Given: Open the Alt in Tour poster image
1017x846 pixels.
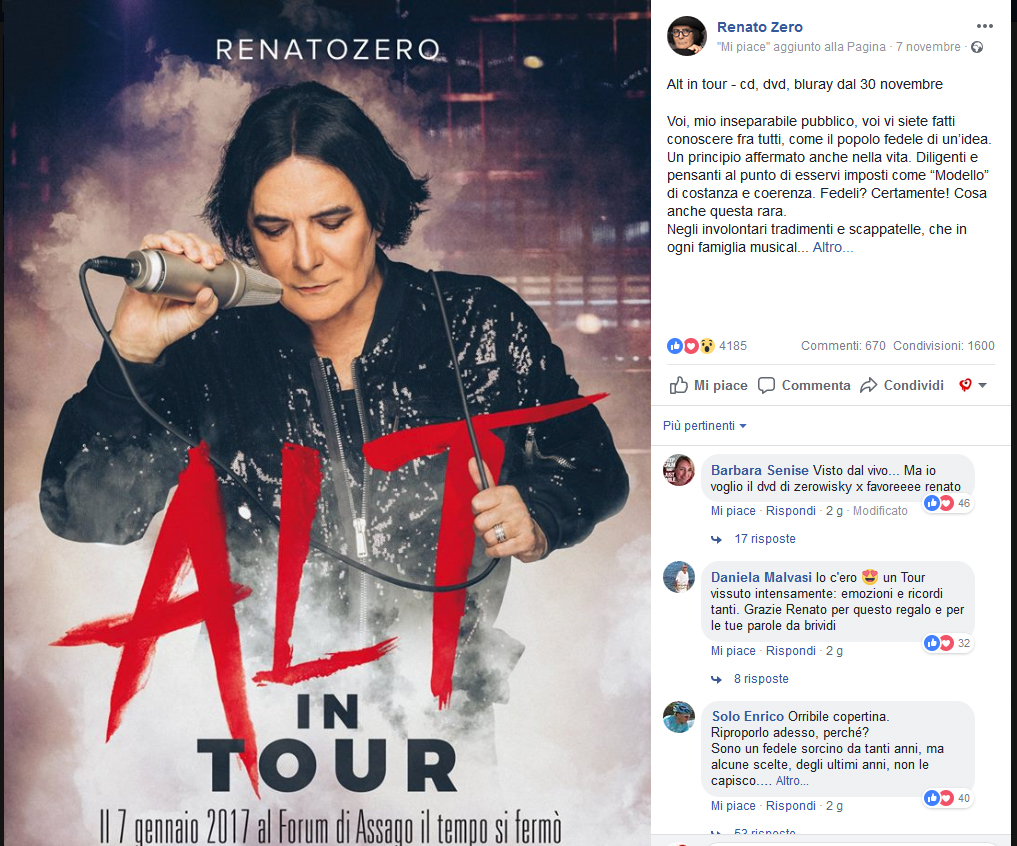Looking at the screenshot, I should (x=327, y=423).
